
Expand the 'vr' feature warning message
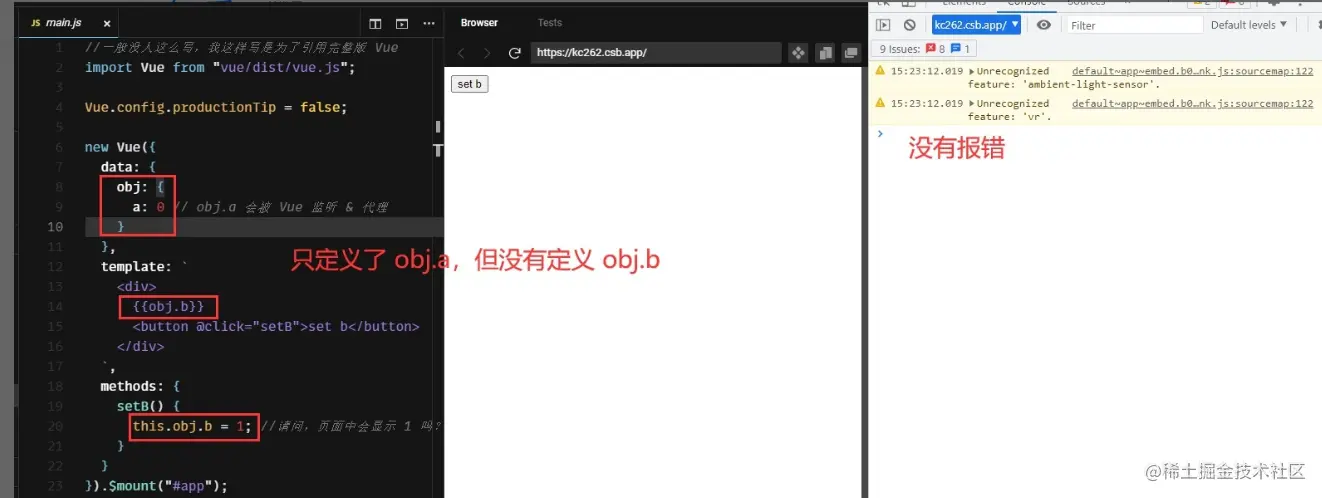coord(973,104)
